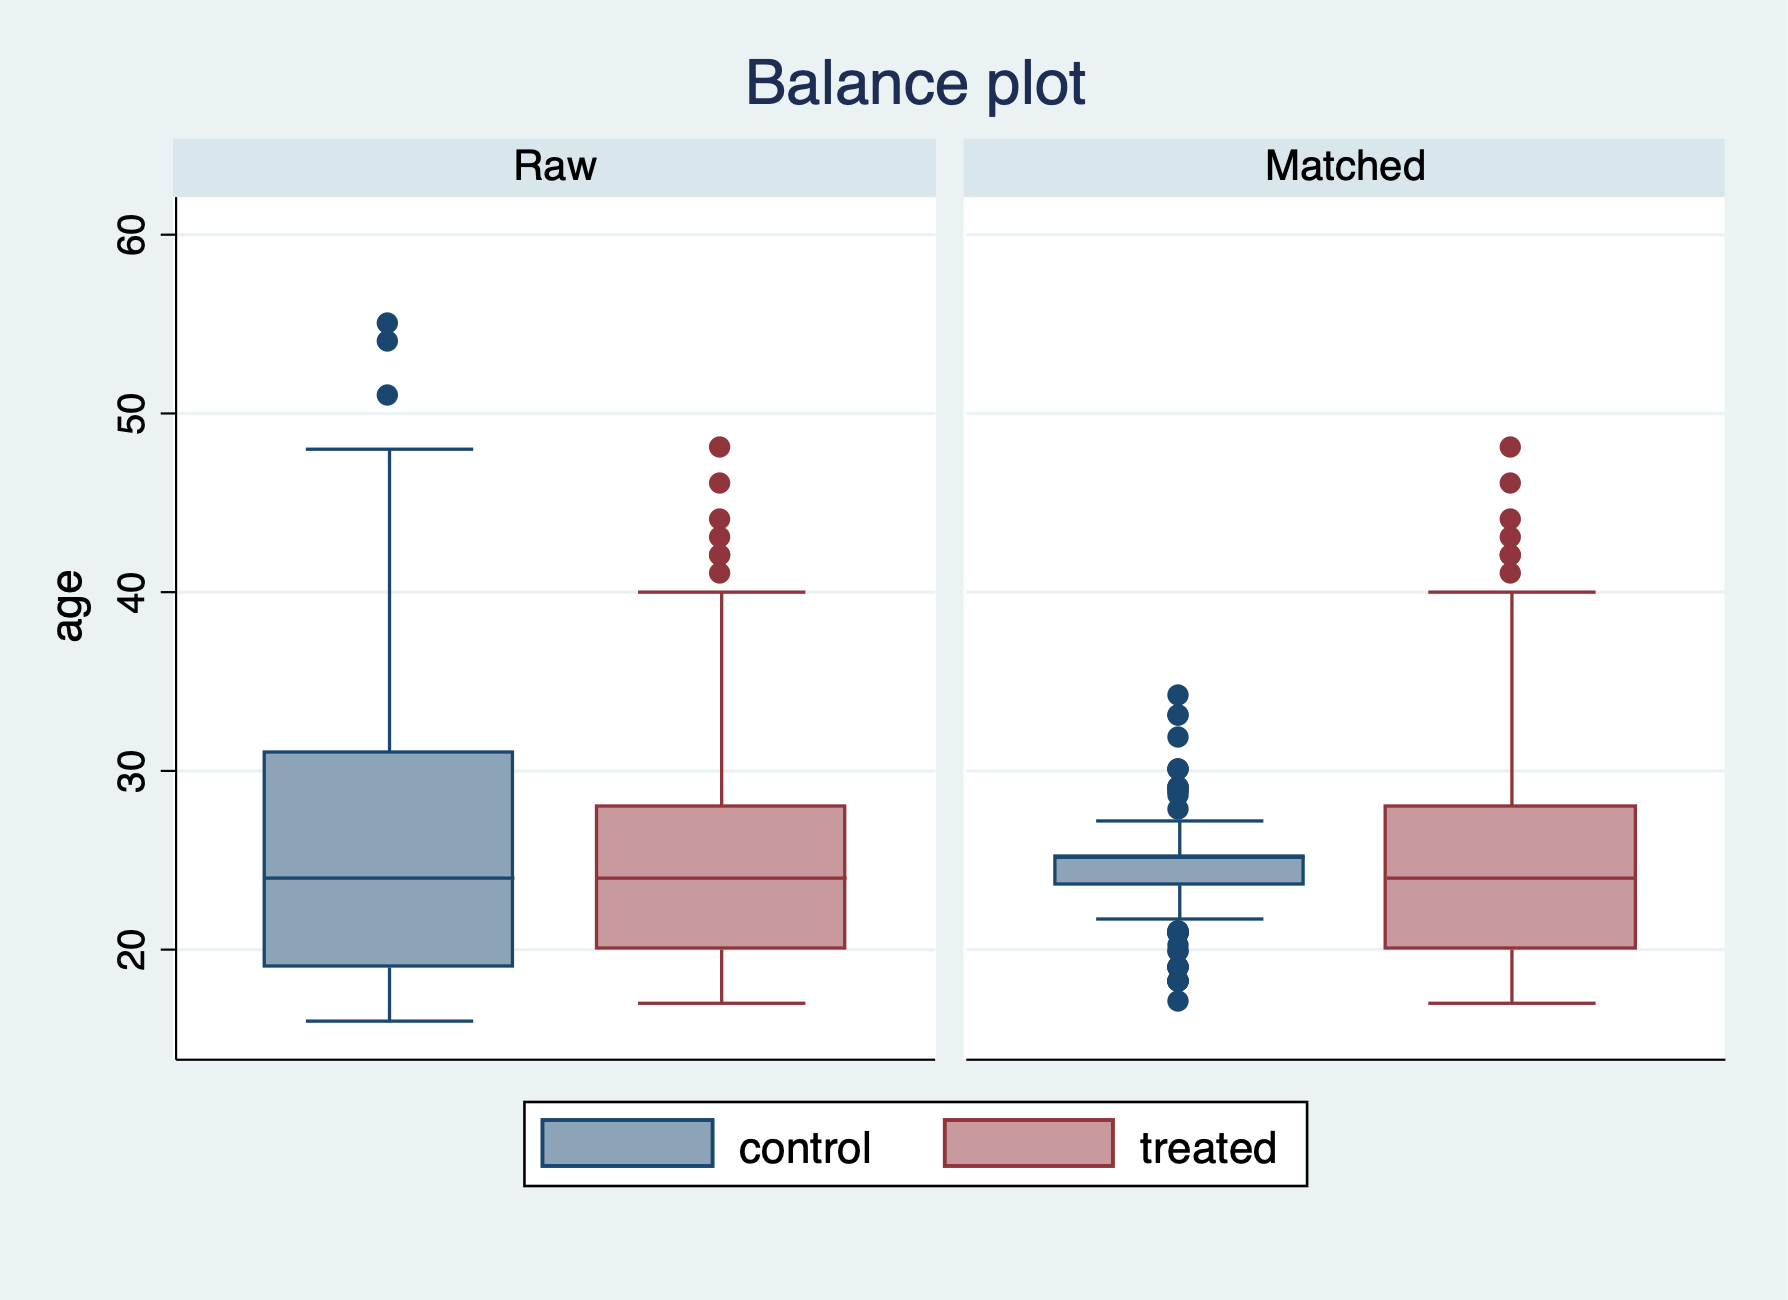Select the red treated box in Matched panel
The image size is (1788, 1300).
click(x=1510, y=876)
